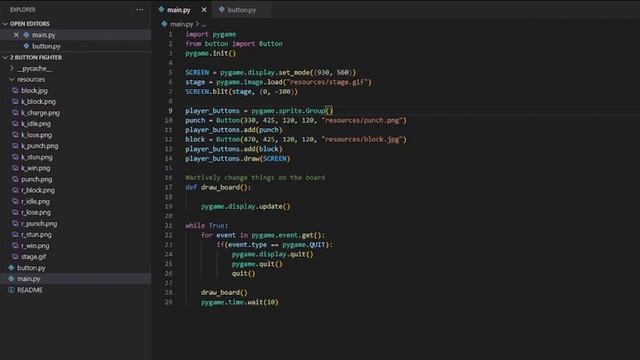The image size is (640, 360).
Task: Click Python icon beside button.py in file tree
Action: point(11,268)
